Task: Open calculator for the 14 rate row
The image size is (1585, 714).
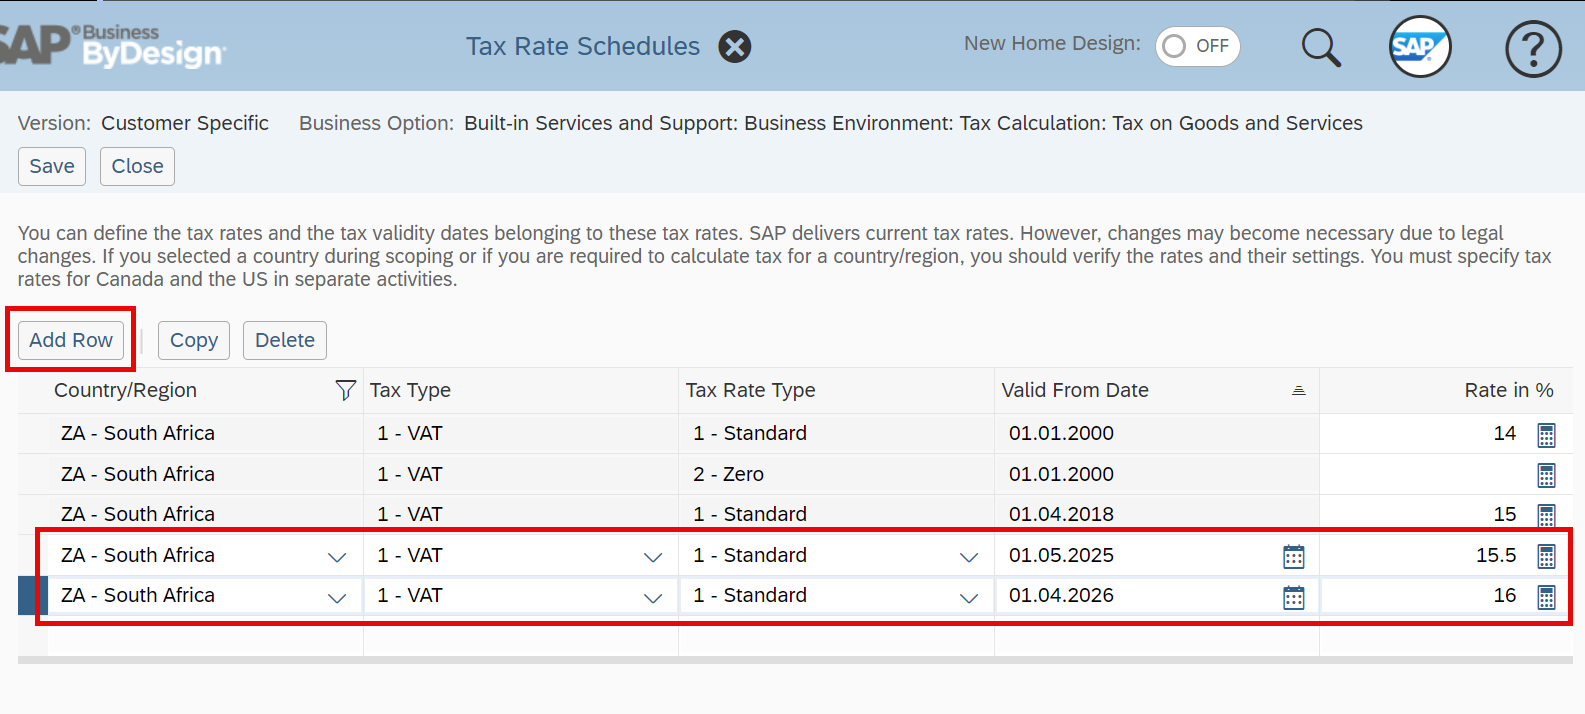Action: coord(1546,435)
